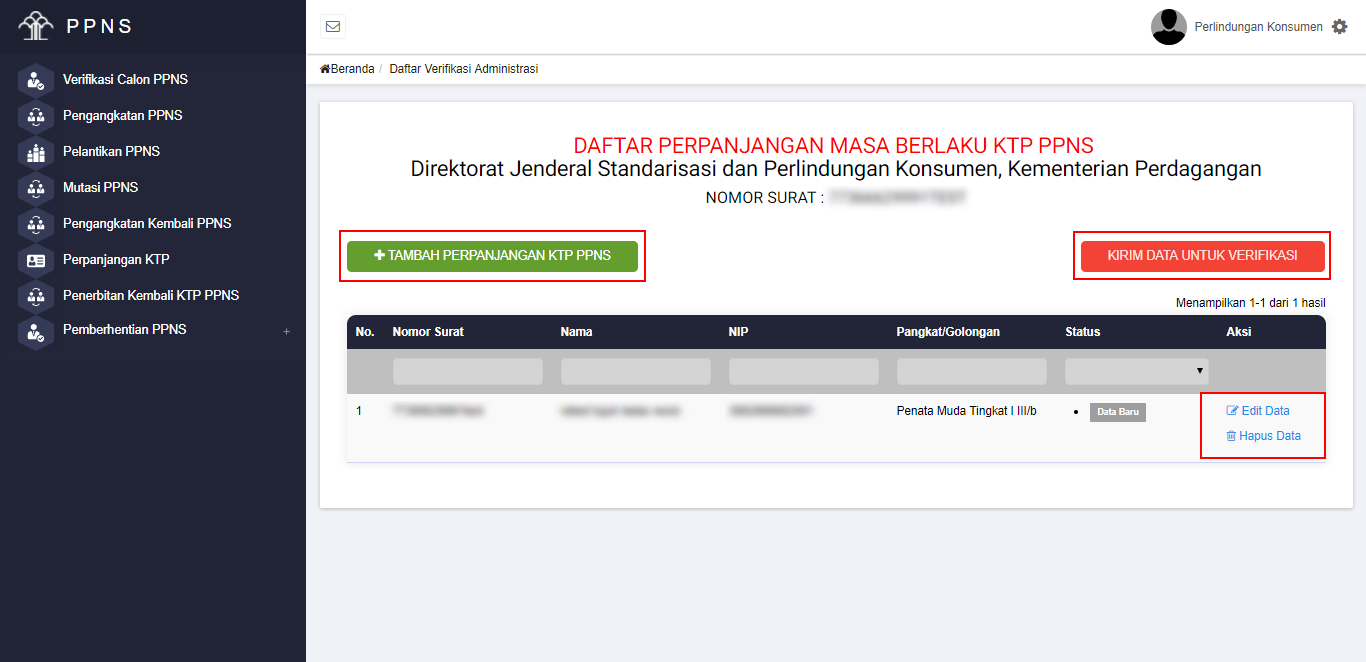This screenshot has height=662, width=1366.
Task: Click the envelope message icon in header
Action: [333, 27]
